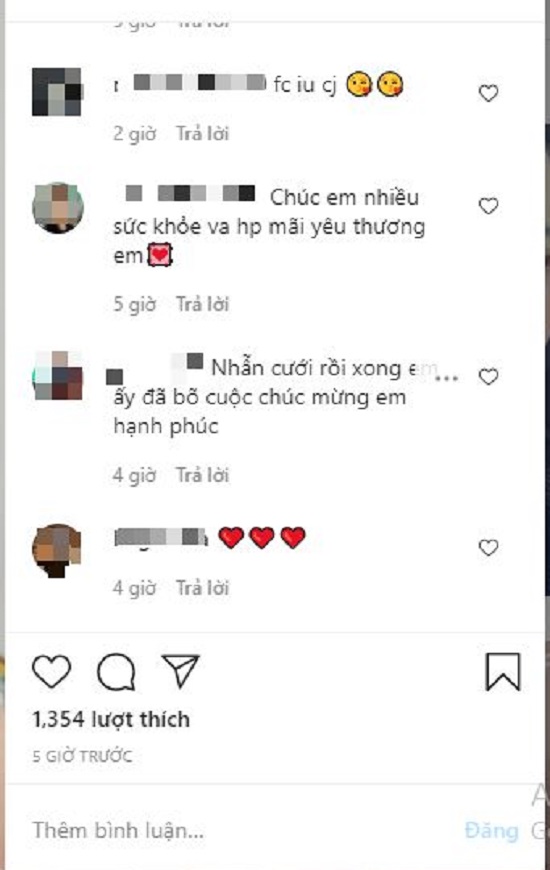550x870 pixels.
Task: Reply to the three hearts comment
Action: tap(203, 588)
